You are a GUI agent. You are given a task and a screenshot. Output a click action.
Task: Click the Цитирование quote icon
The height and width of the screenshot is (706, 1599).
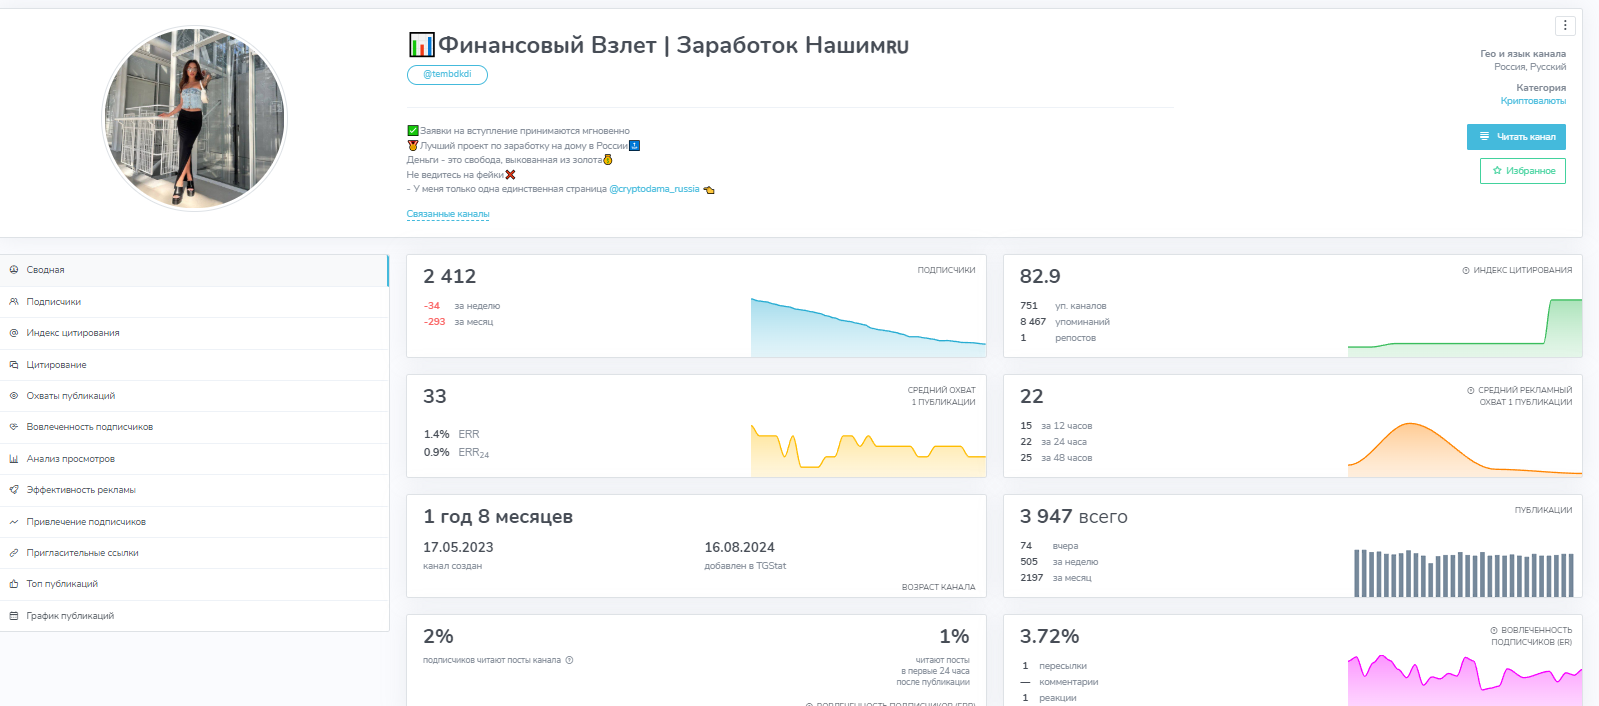(14, 365)
